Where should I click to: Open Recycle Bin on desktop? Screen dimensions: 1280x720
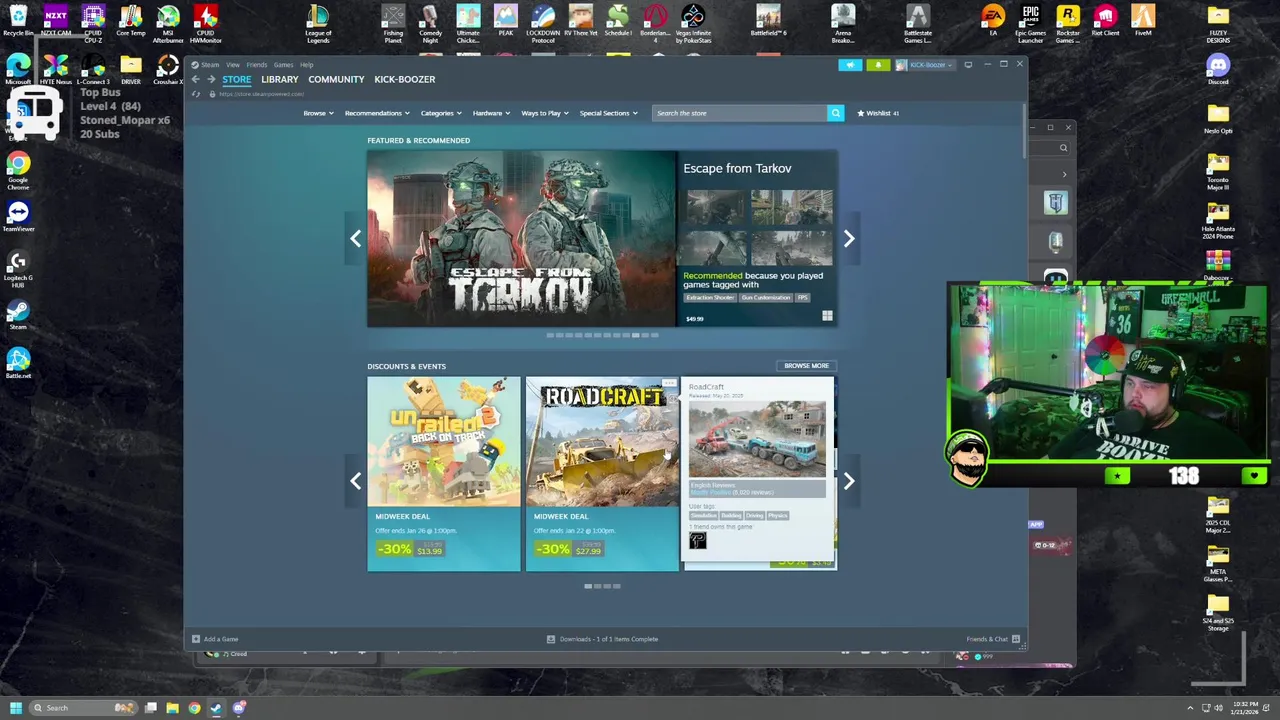[18, 22]
